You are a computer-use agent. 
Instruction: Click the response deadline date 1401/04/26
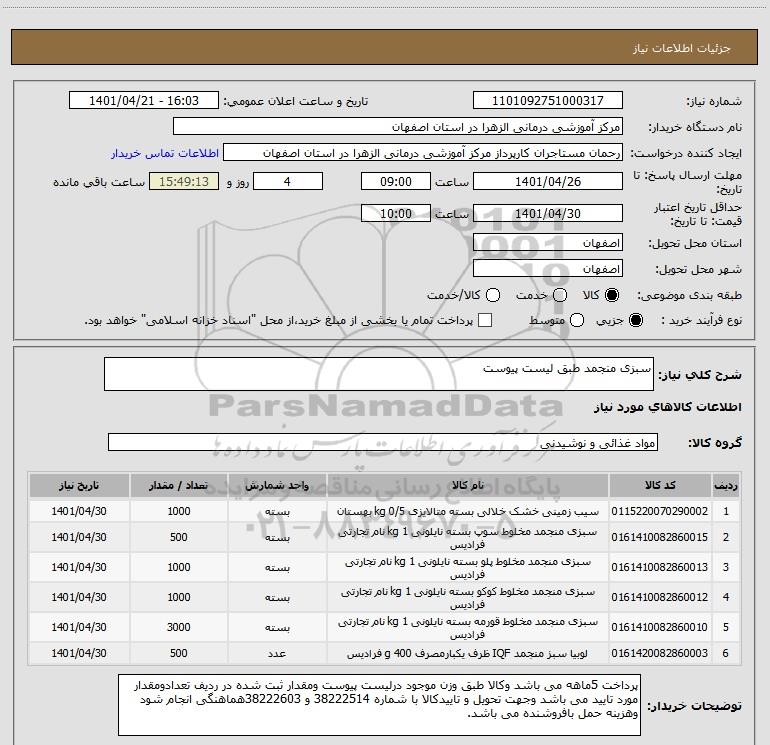pyautogui.click(x=548, y=181)
